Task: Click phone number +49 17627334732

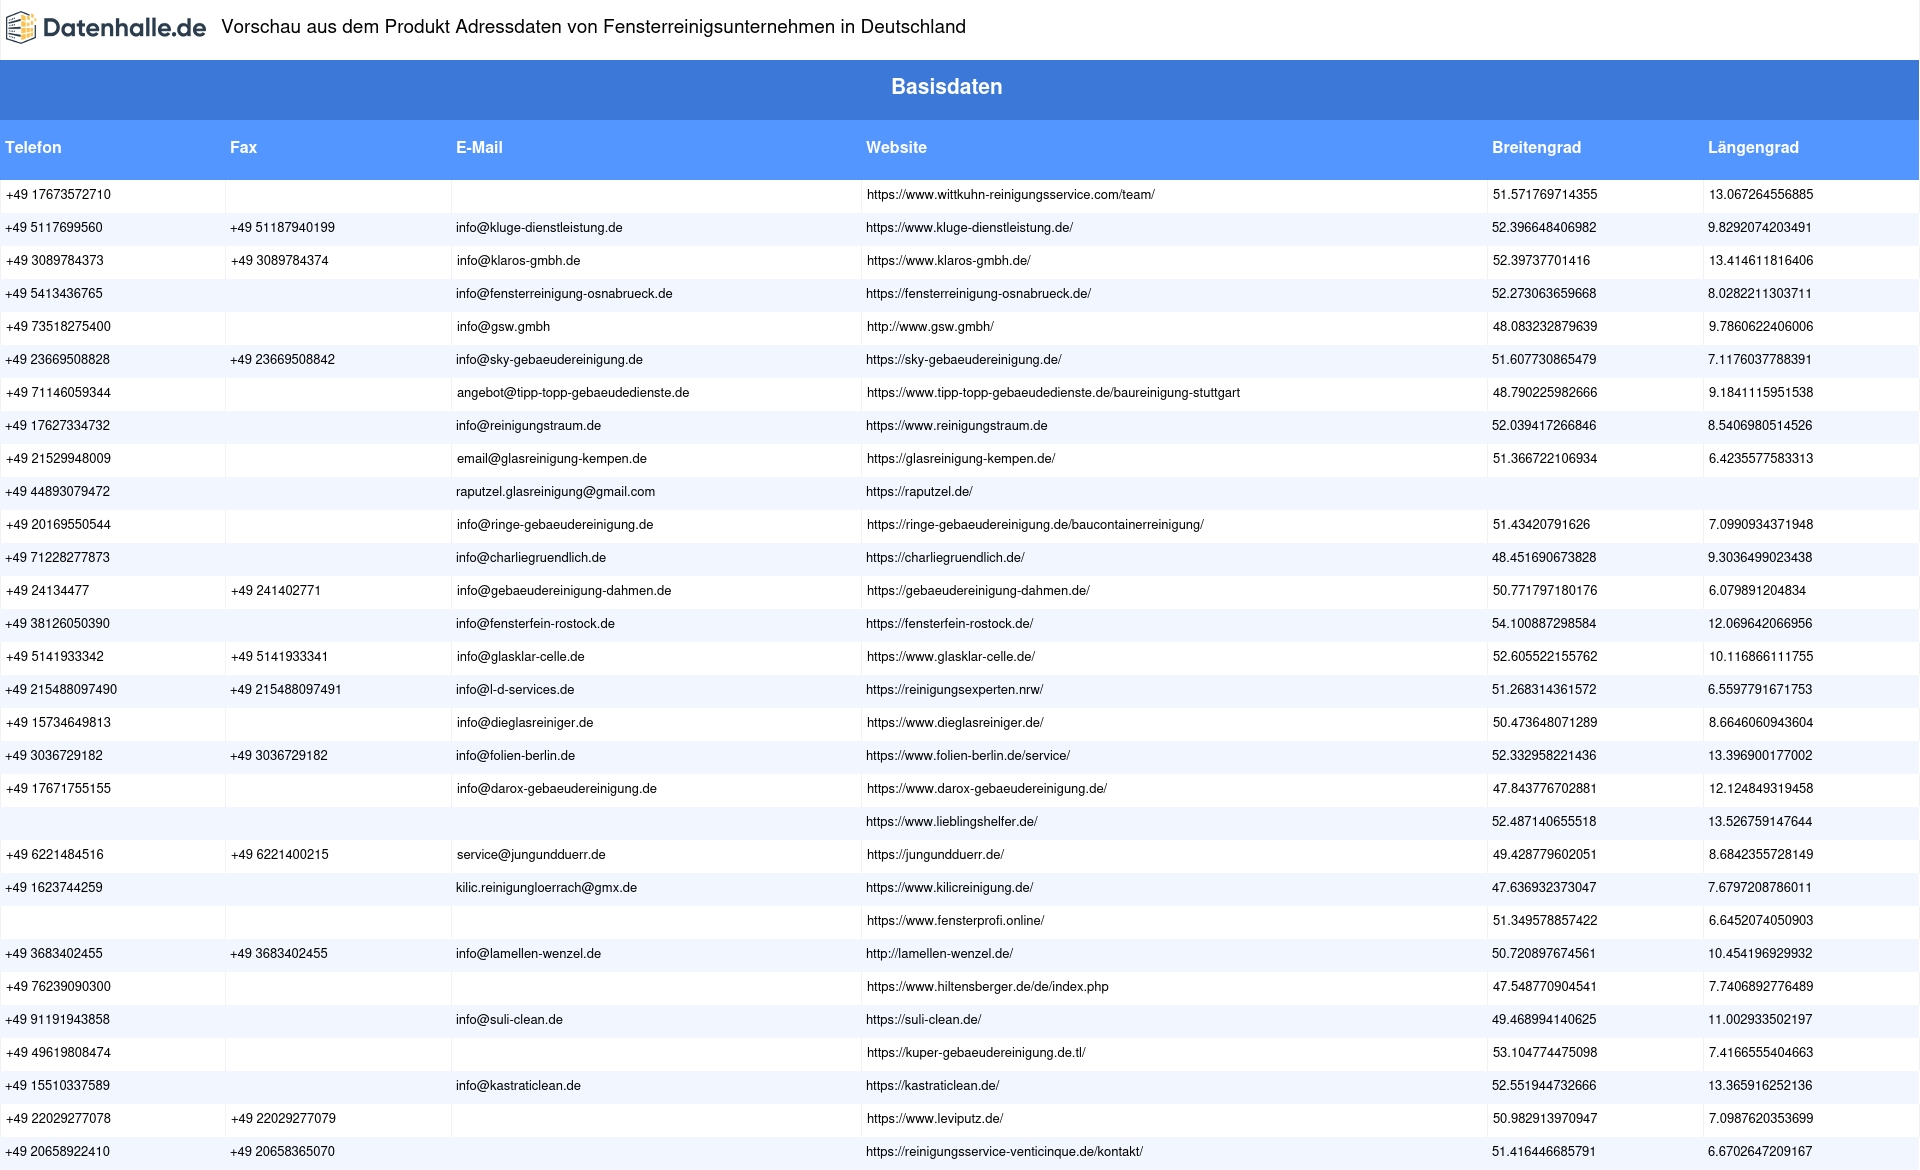Action: 58,426
